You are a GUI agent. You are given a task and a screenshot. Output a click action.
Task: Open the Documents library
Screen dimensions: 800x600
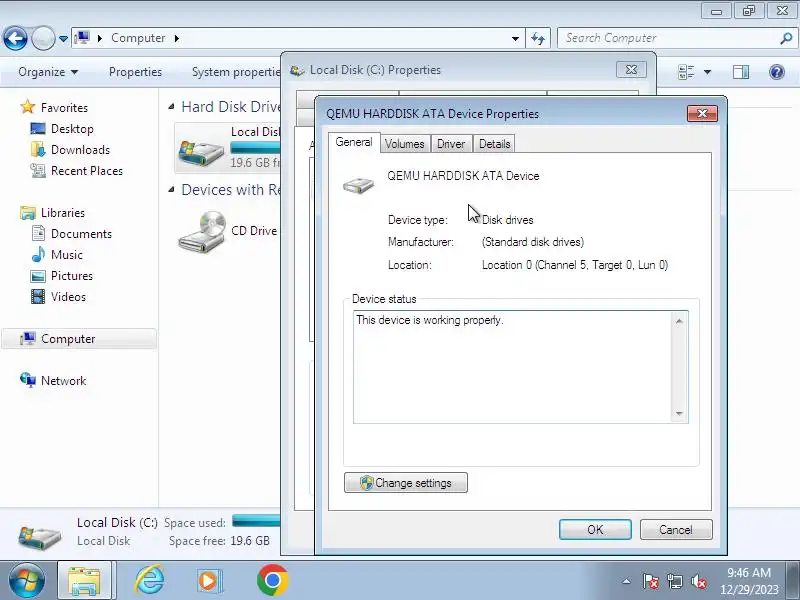point(81,234)
